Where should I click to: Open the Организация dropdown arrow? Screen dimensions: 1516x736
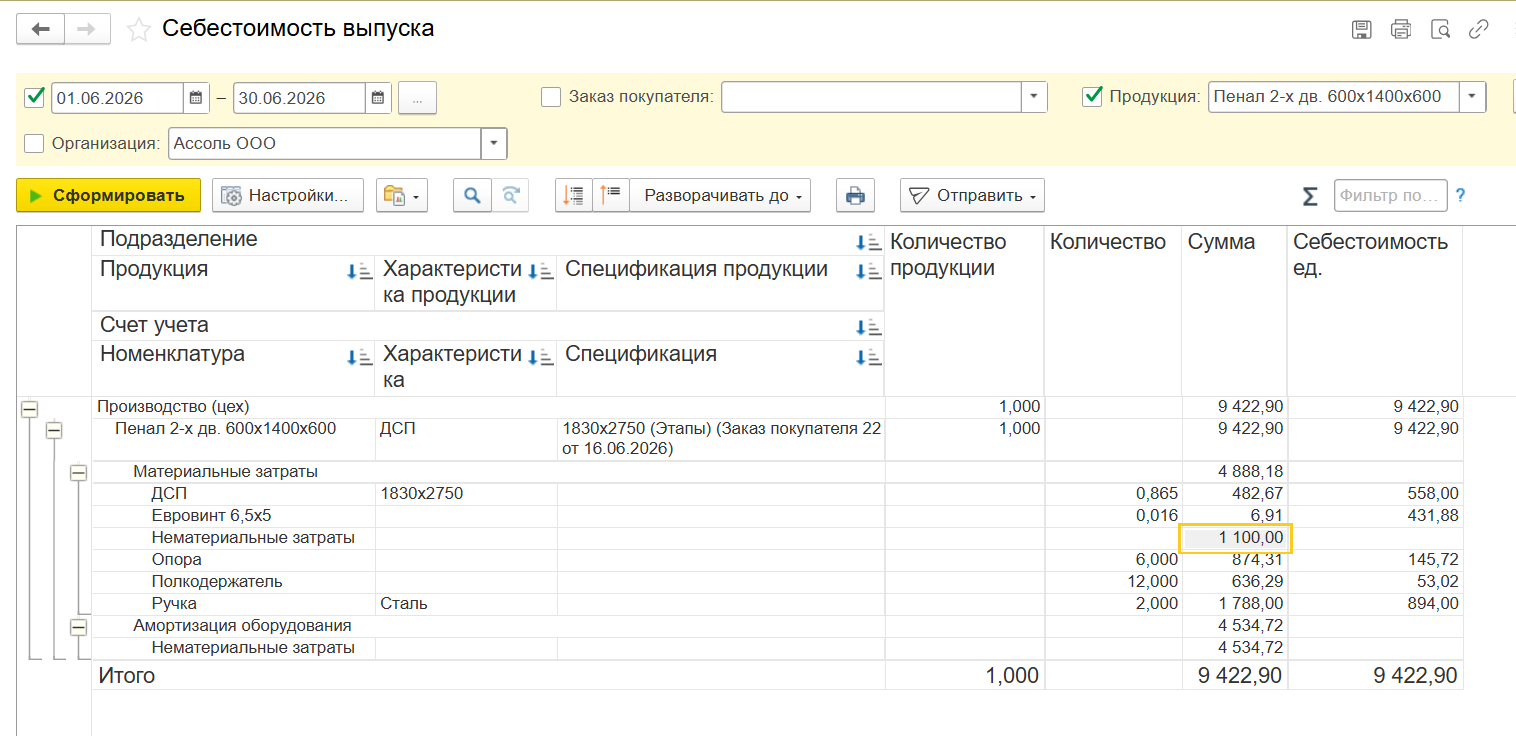click(x=494, y=143)
